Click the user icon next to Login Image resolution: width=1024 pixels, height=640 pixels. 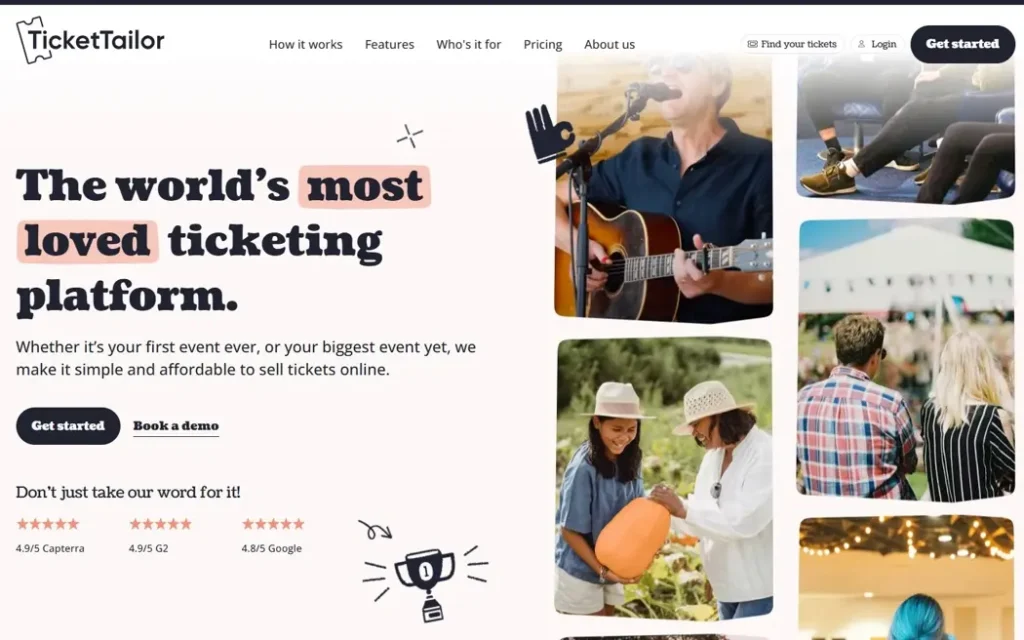point(861,44)
